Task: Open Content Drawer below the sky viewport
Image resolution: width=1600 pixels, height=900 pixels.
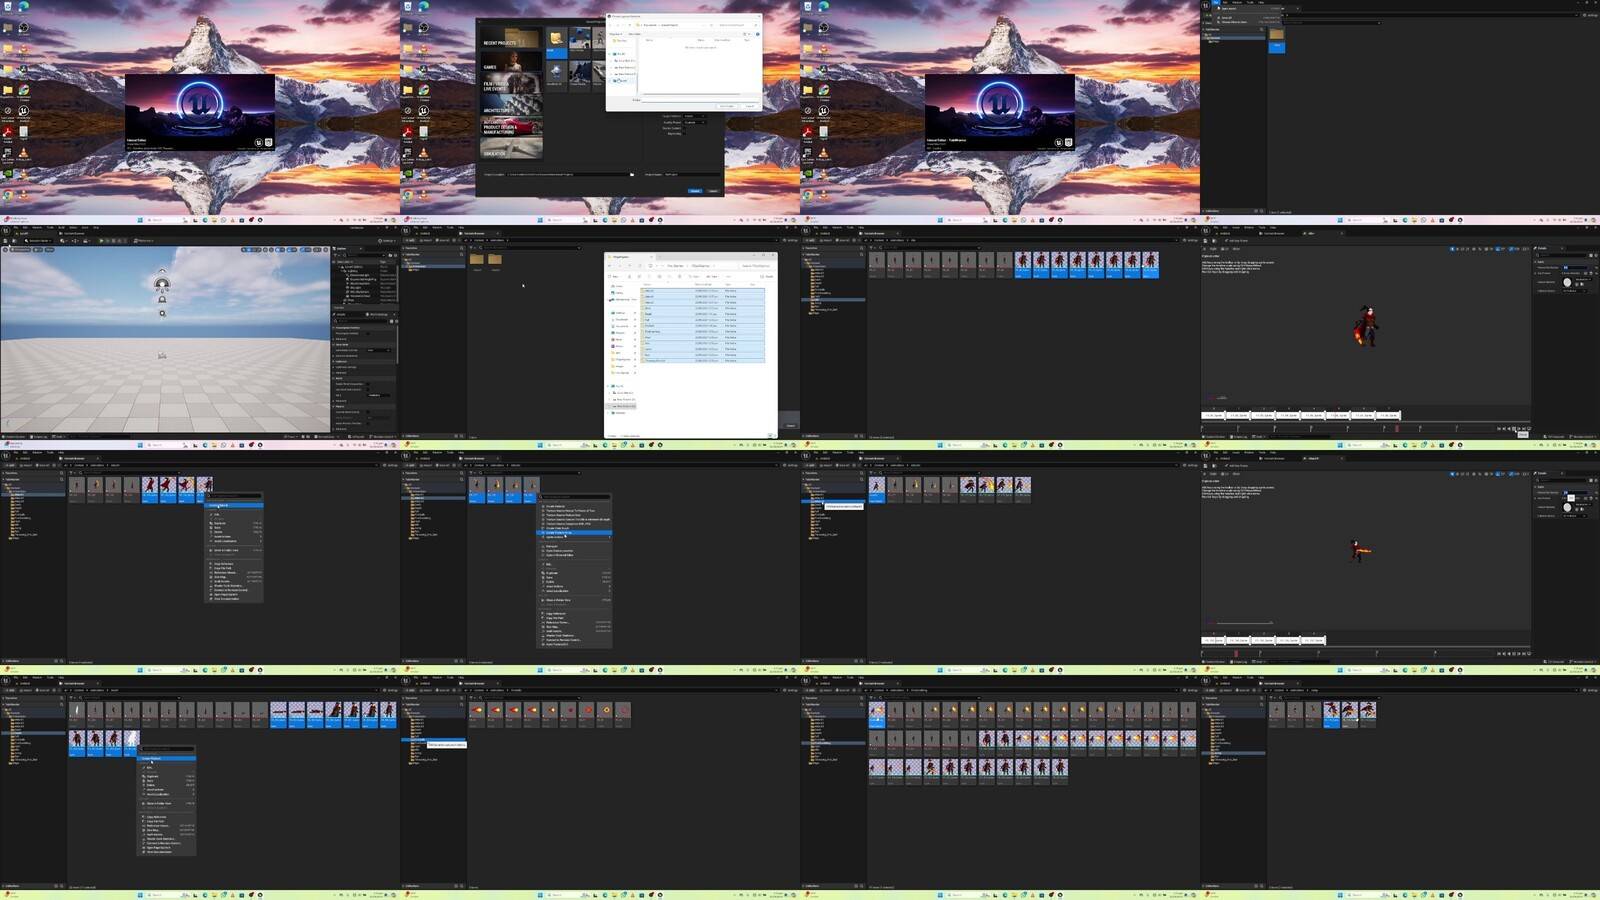Action: click(14, 436)
